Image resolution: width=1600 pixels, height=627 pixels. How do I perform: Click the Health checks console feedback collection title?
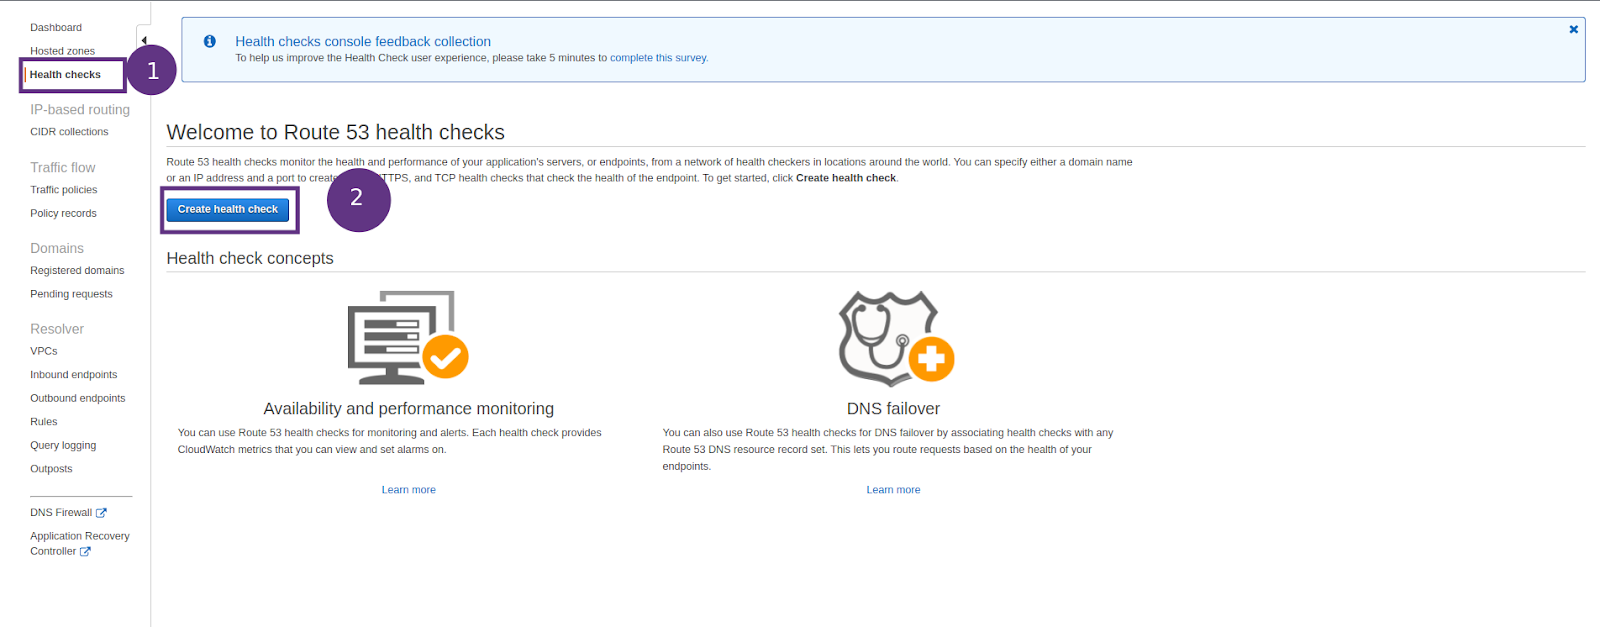coord(363,42)
